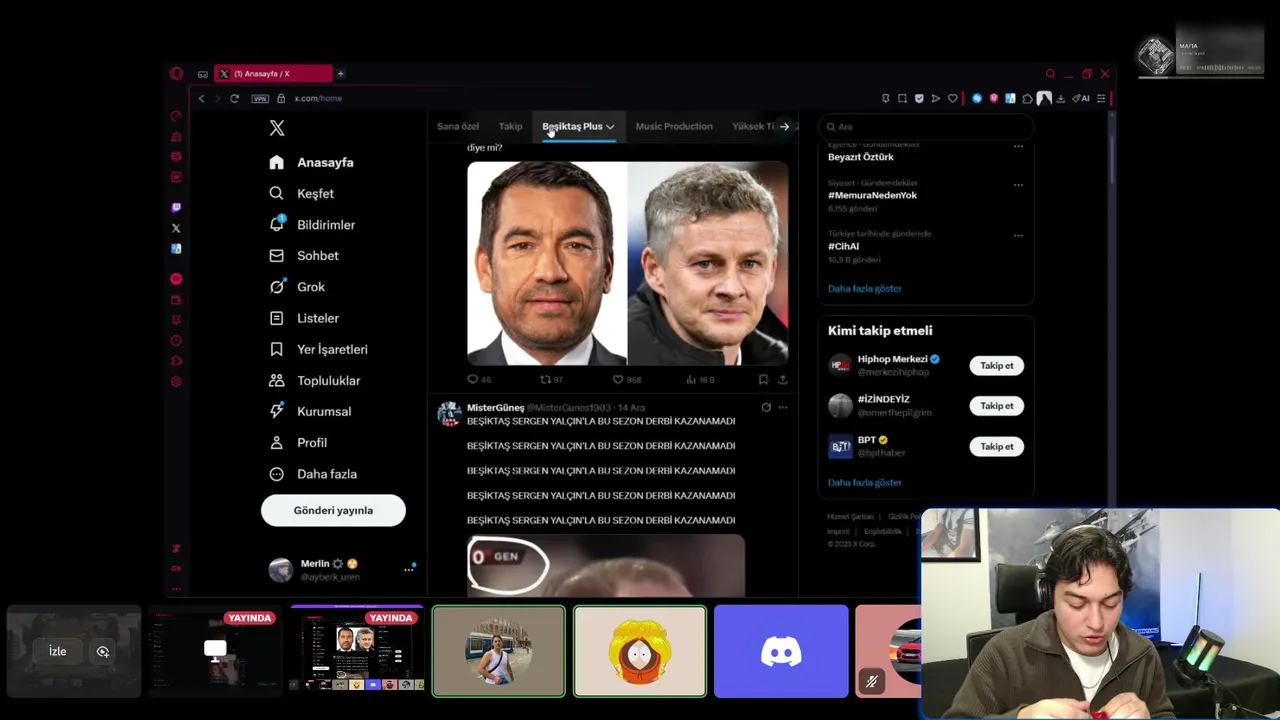
Task: Reload the page
Action: point(234,98)
